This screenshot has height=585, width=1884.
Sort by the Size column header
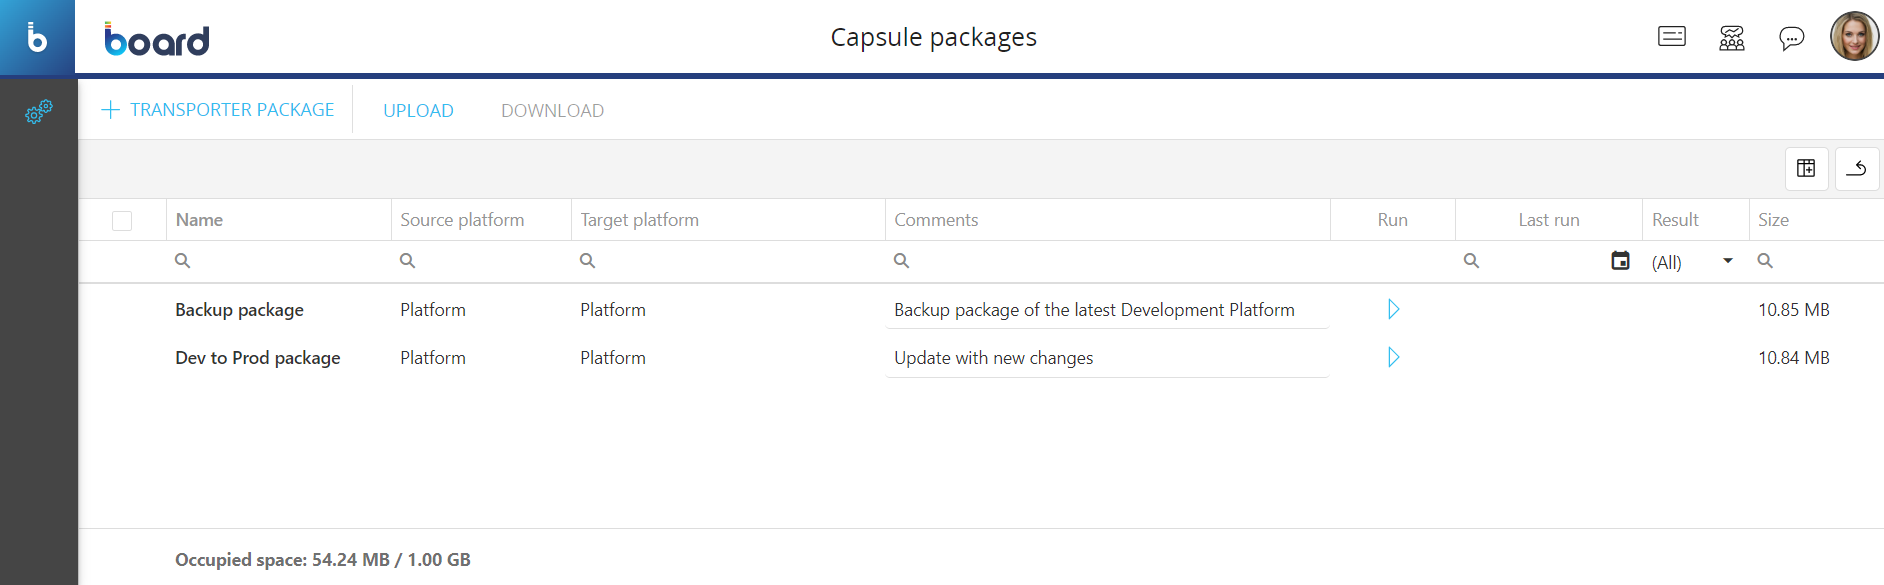pyautogui.click(x=1773, y=220)
